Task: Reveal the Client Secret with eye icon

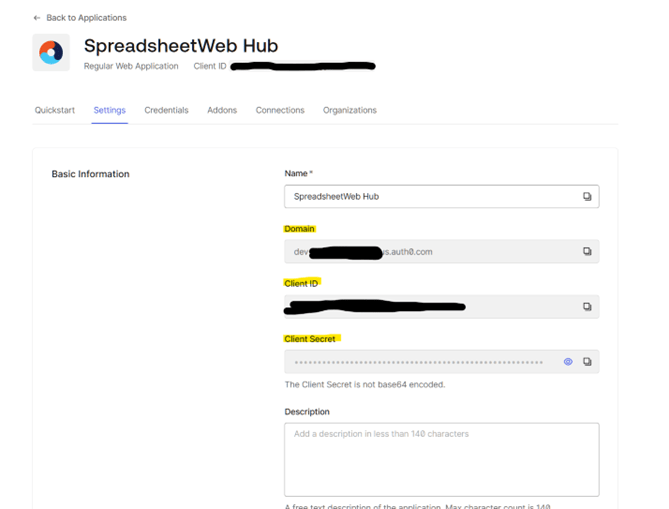Action: [x=568, y=362]
